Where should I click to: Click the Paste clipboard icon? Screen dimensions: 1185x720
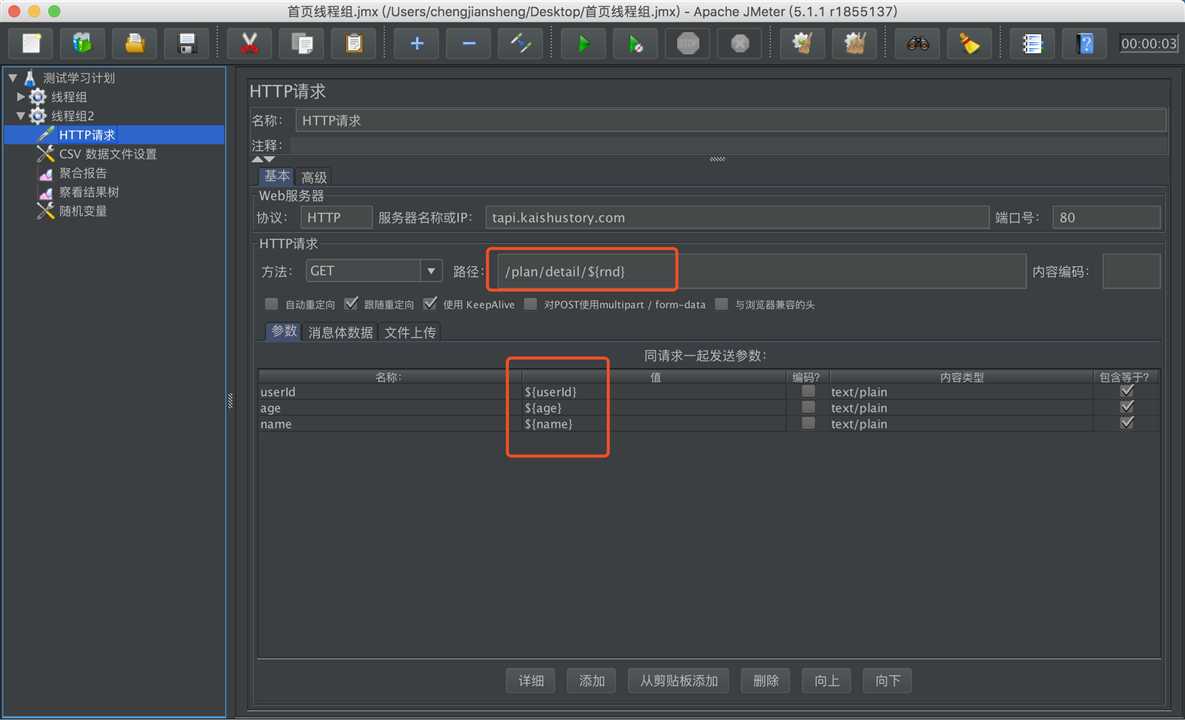[354, 43]
